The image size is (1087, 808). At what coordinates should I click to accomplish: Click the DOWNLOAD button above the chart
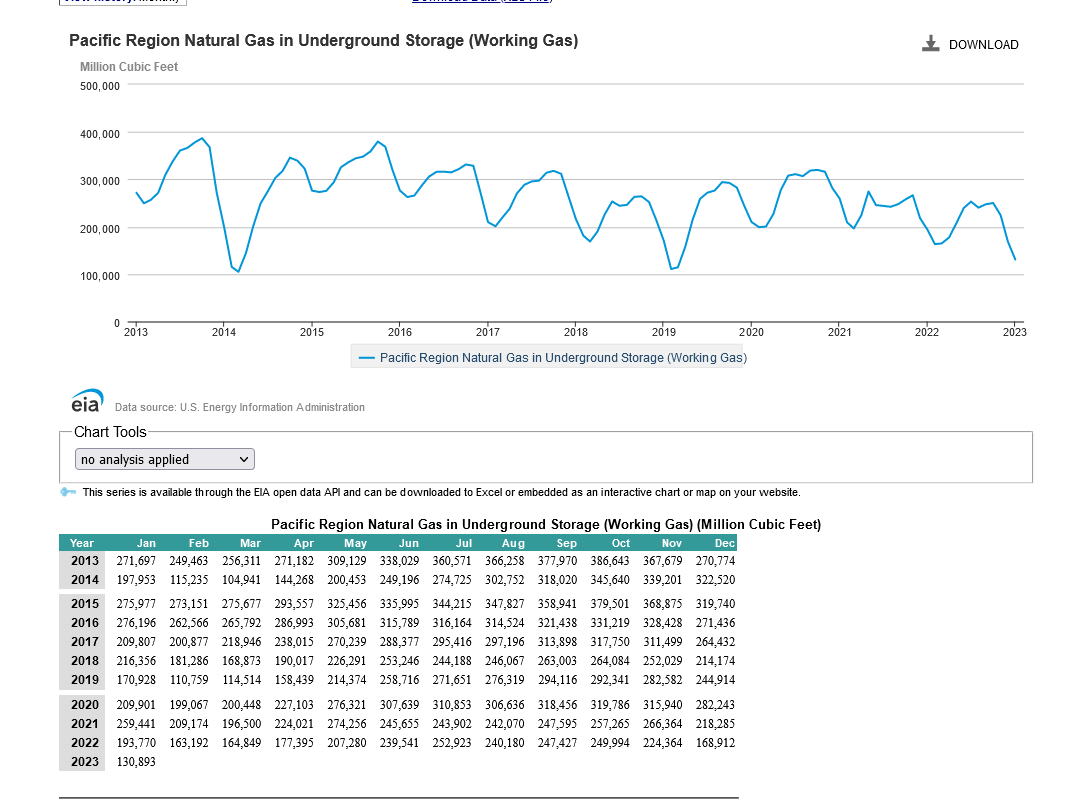point(970,44)
